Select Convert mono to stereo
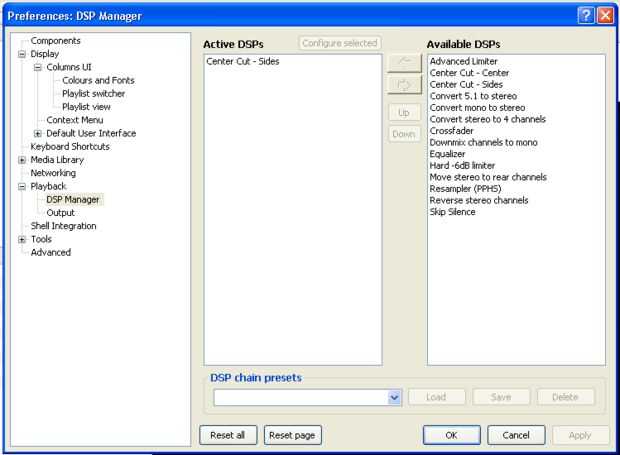Viewport: 620px width, 455px height. (477, 108)
